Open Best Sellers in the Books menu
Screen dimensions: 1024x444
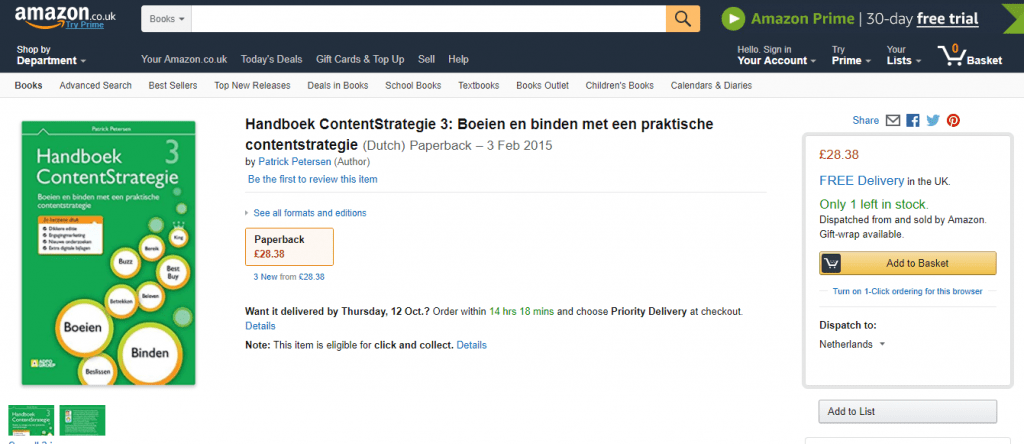click(x=173, y=85)
